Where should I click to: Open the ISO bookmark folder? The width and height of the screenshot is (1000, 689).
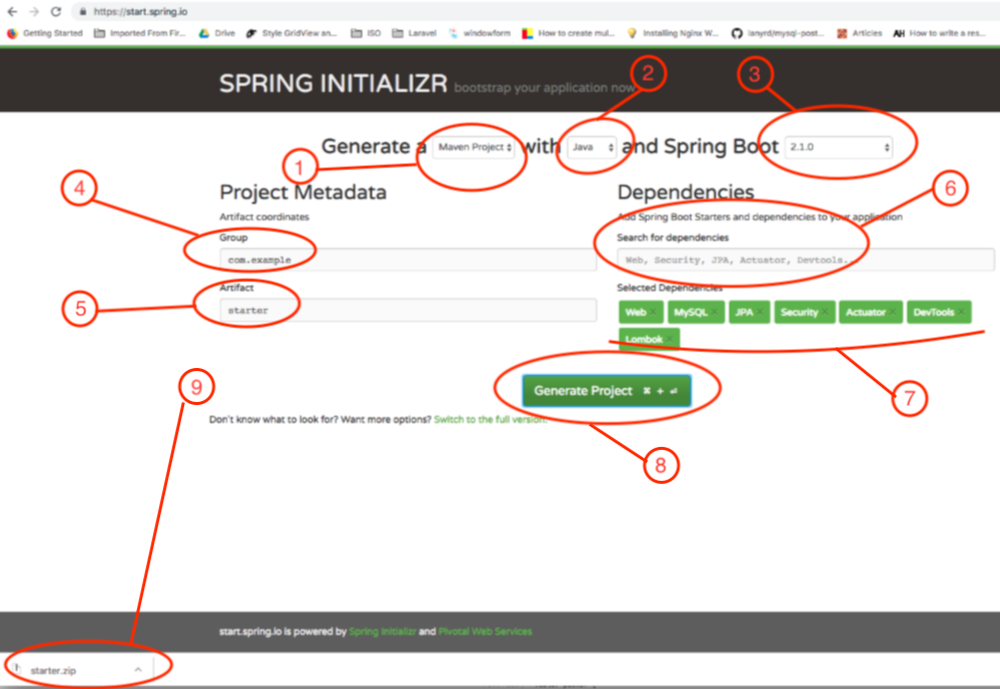366,33
